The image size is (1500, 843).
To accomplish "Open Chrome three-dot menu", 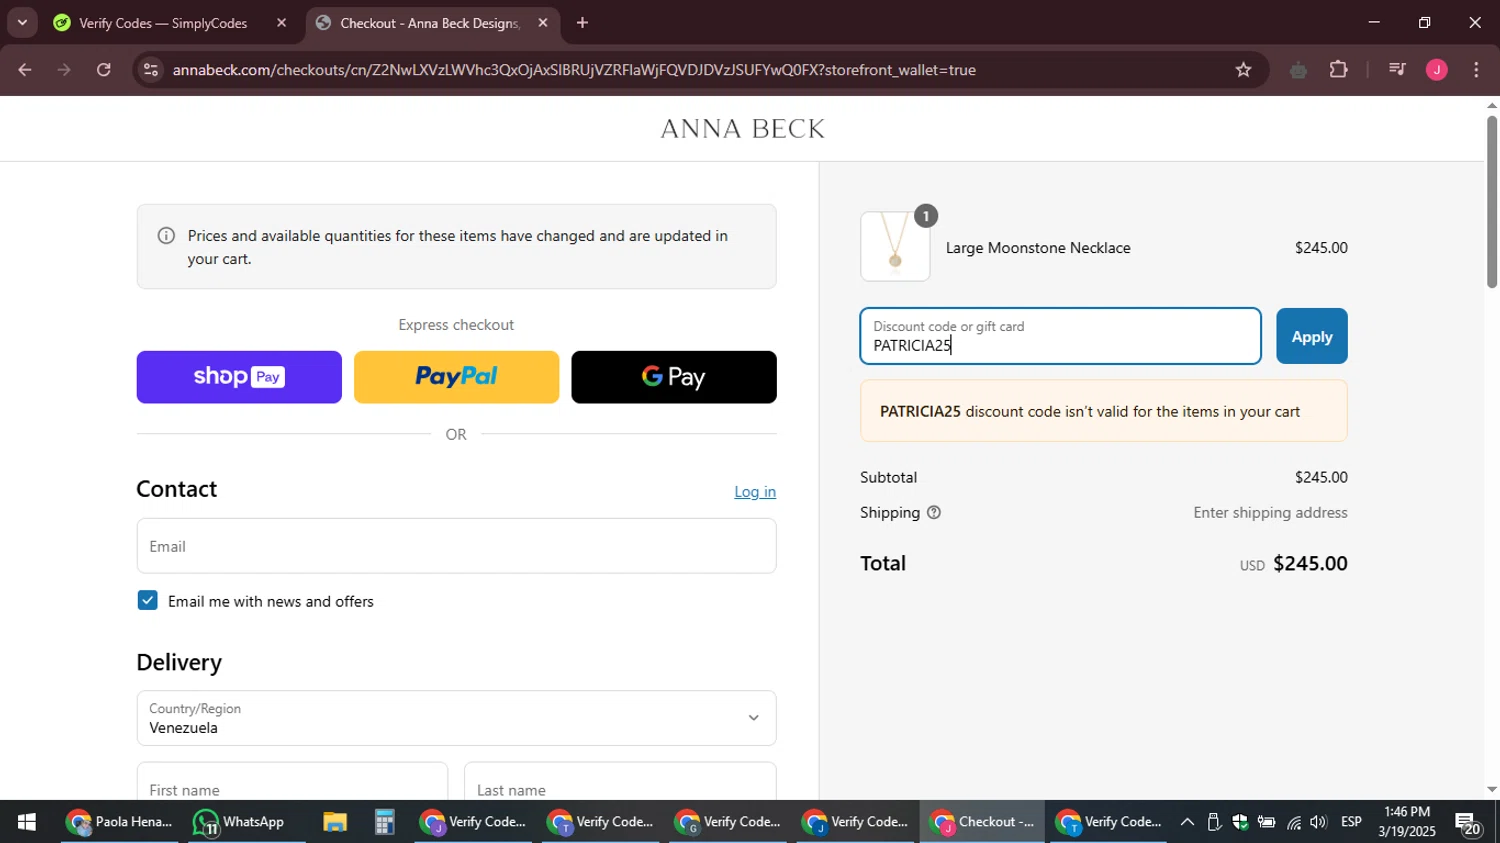I will click(x=1477, y=70).
